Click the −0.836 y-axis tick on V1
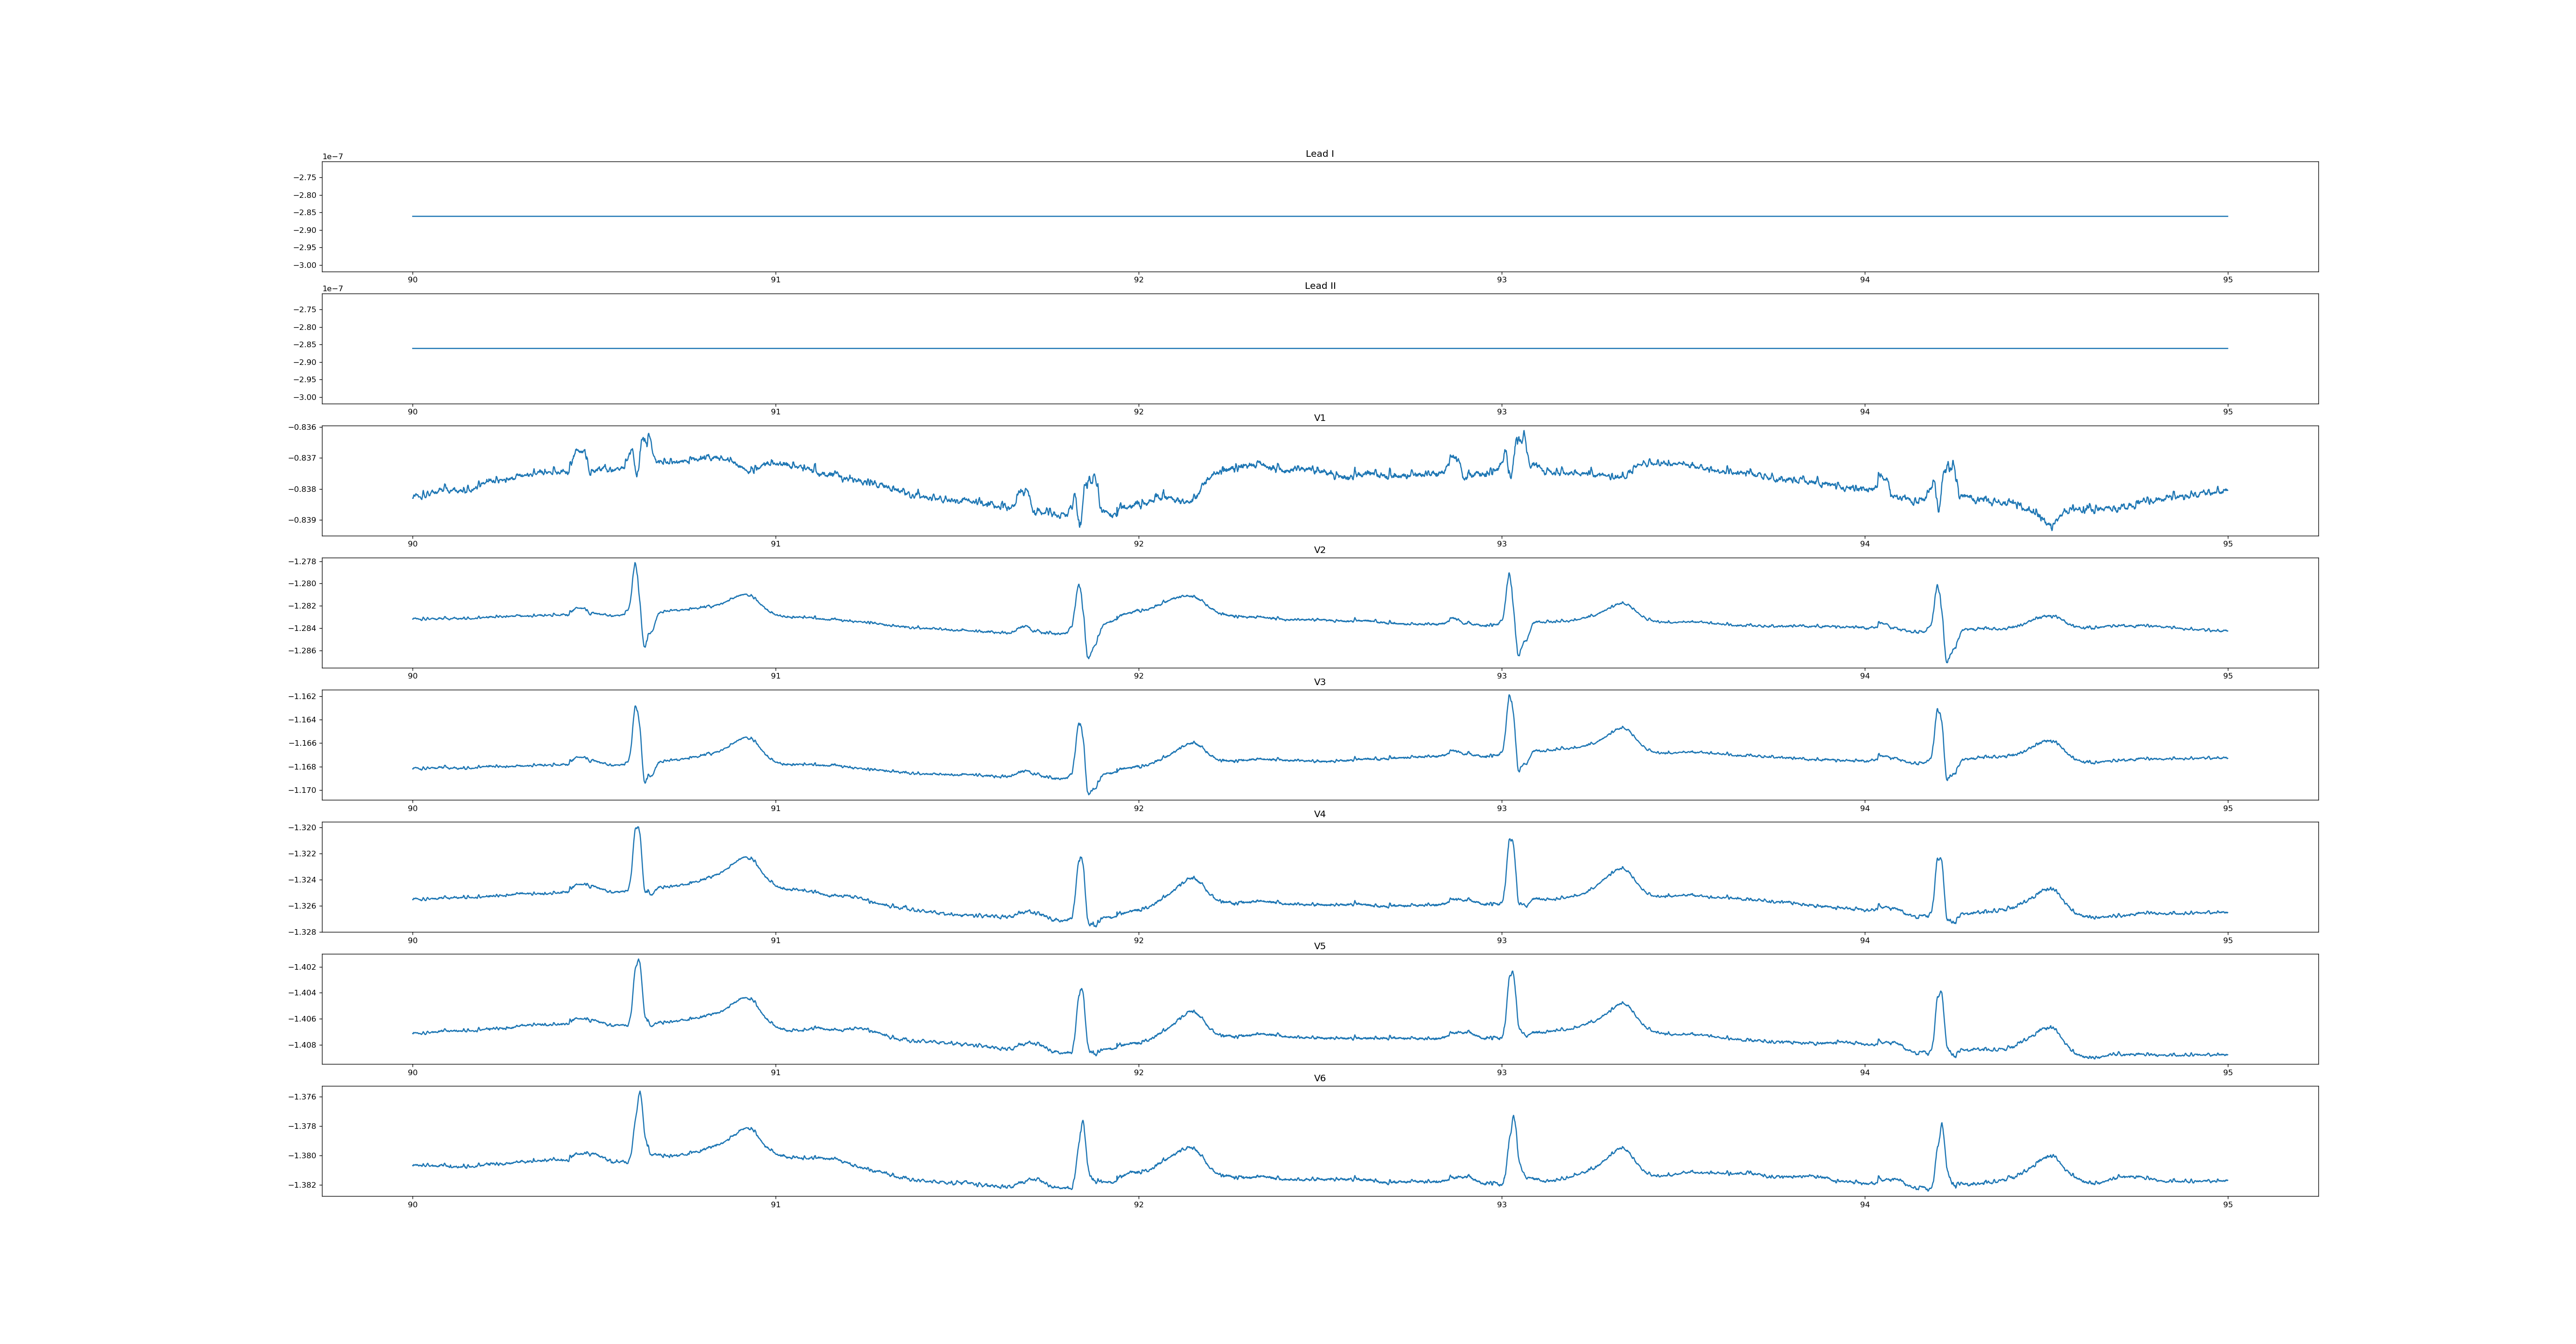2576x1344 pixels. (x=302, y=427)
